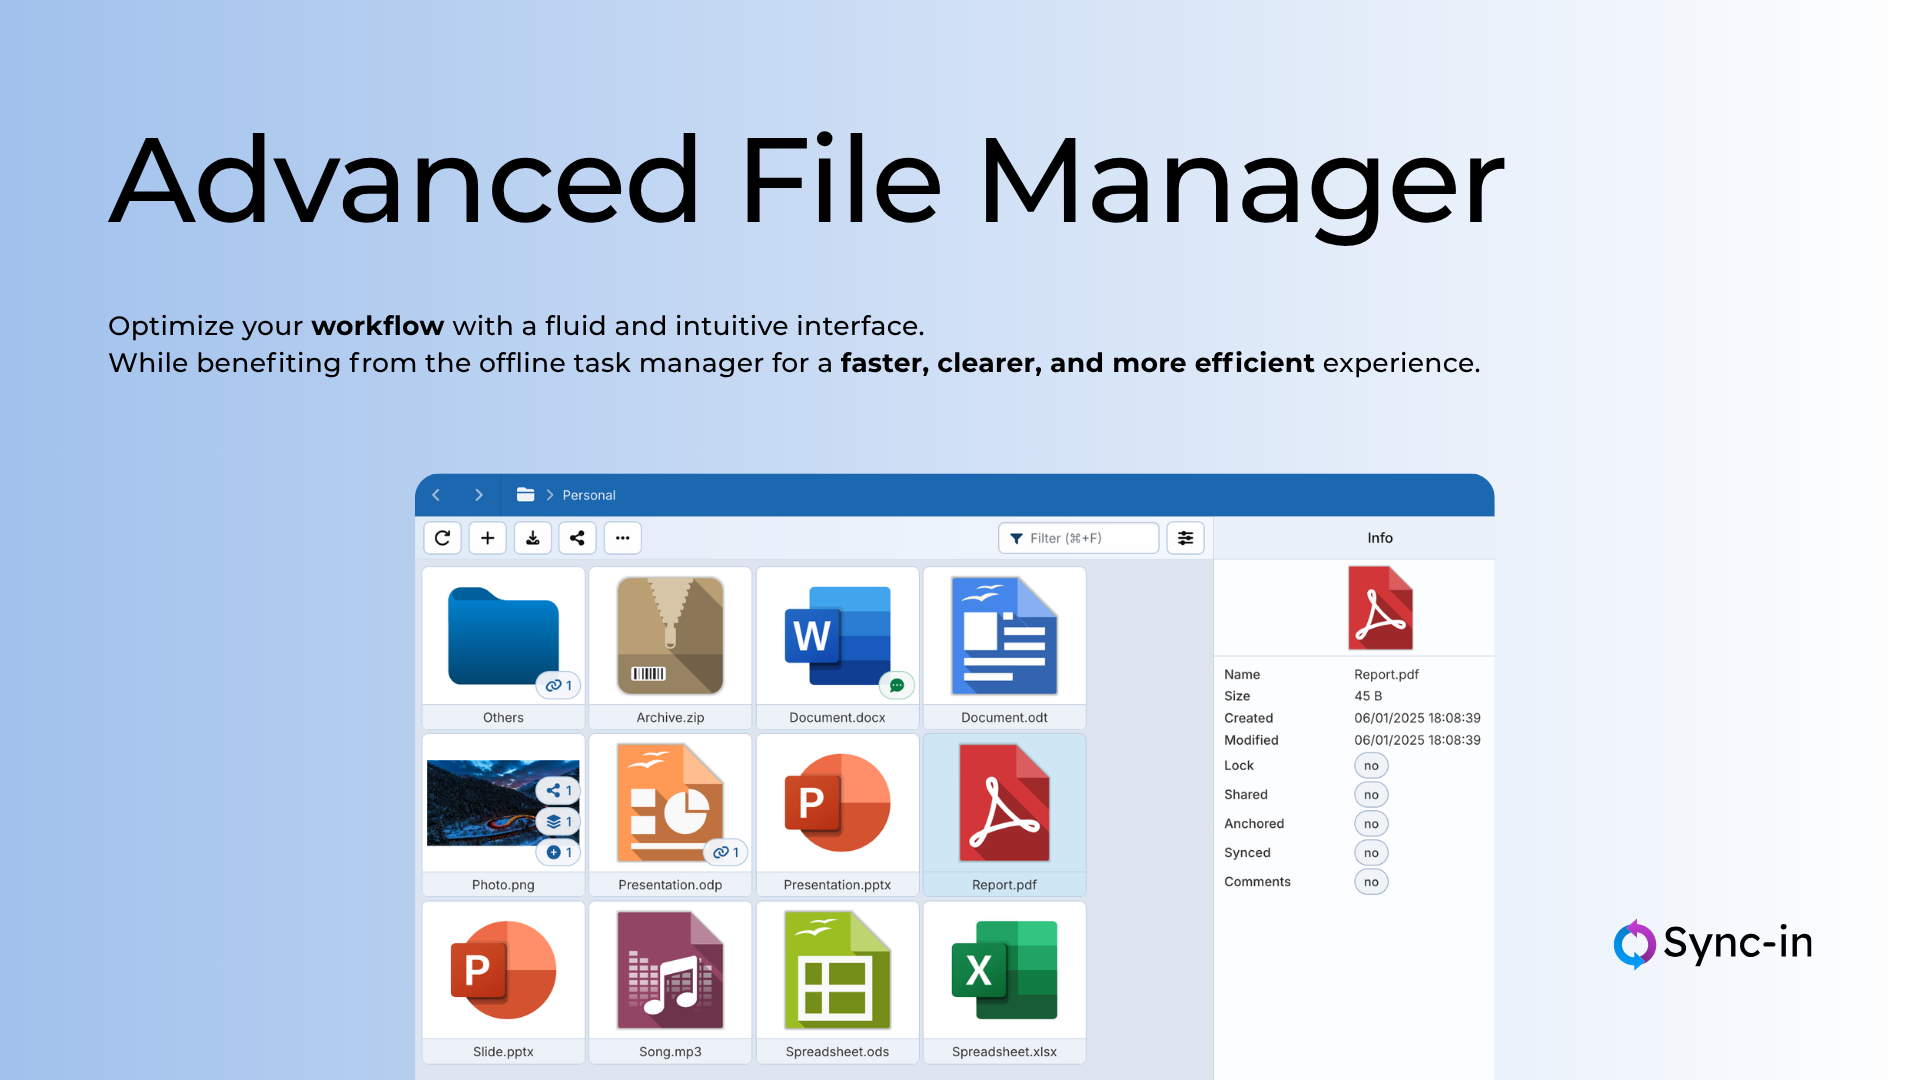
Task: Expand the breadcrumb chevron before Personal
Action: pyautogui.click(x=550, y=495)
